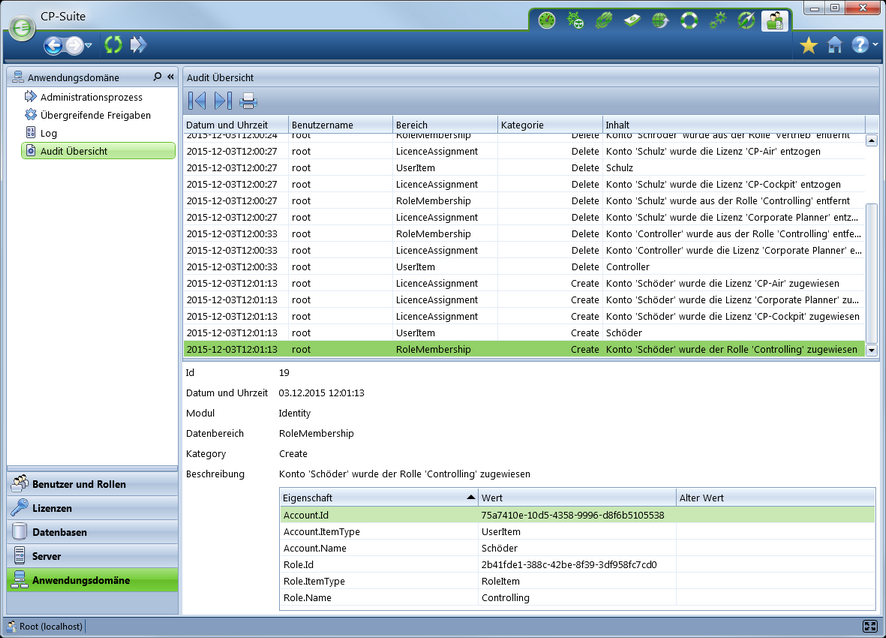
Task: Select the Role.ItemType property row
Action: (577, 581)
